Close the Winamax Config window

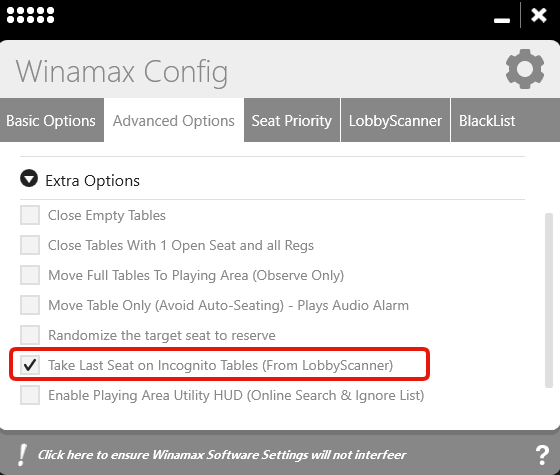click(x=539, y=15)
